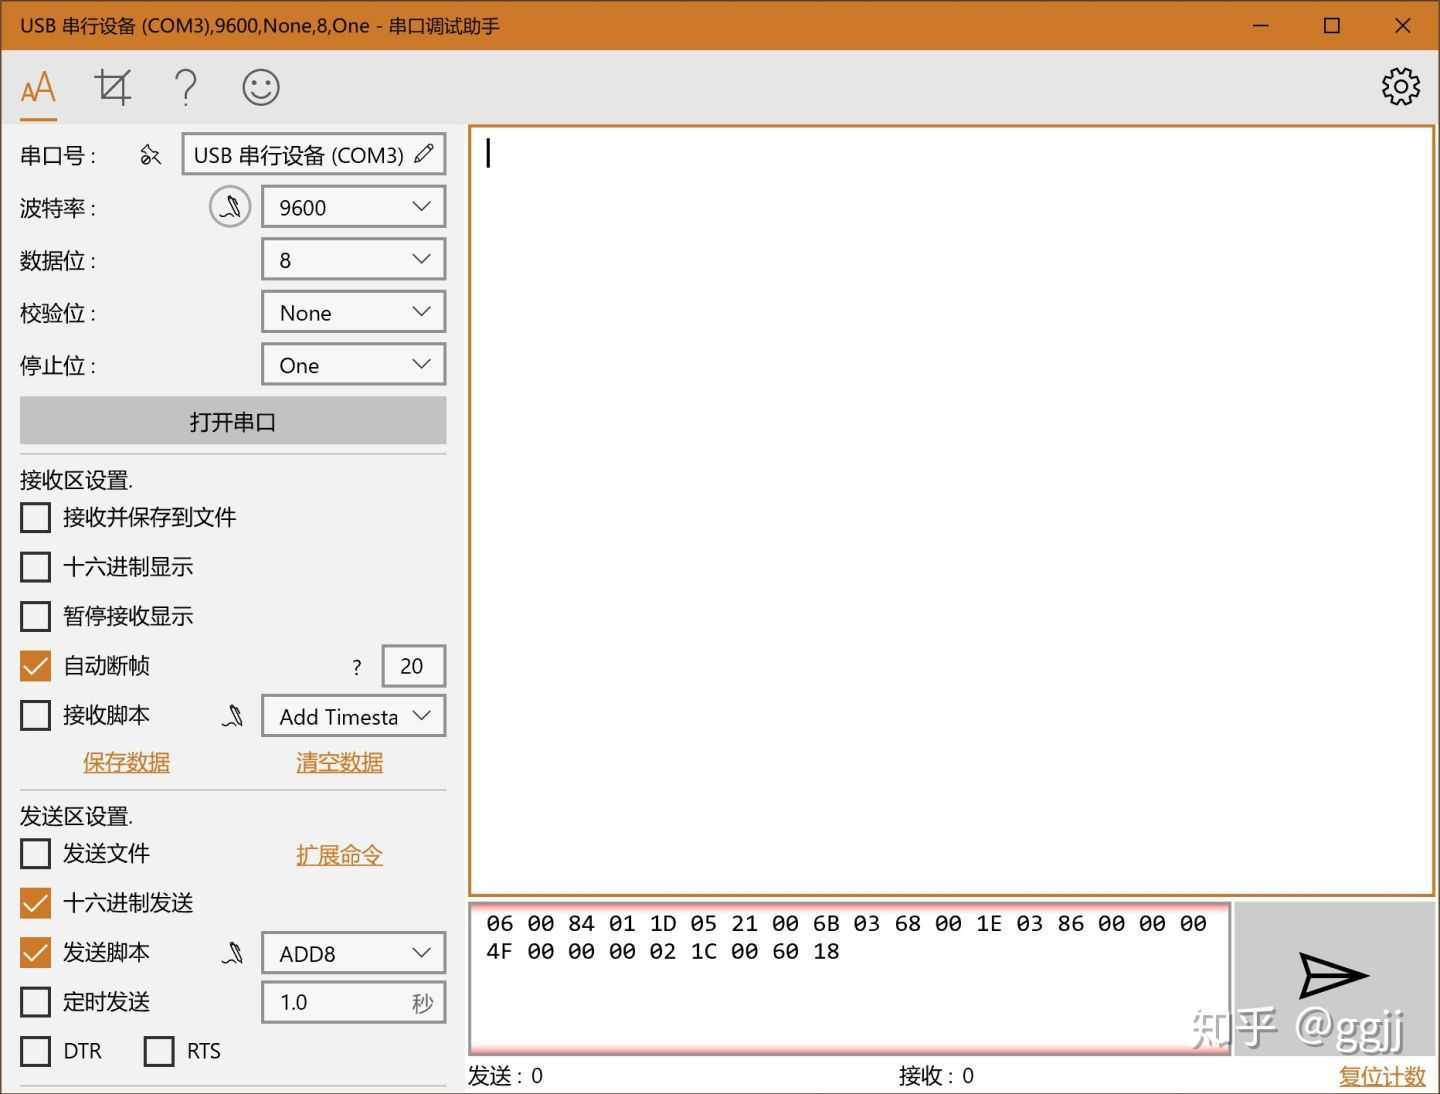This screenshot has height=1094, width=1440.
Task: Open the None parity dropdown
Action: (353, 312)
